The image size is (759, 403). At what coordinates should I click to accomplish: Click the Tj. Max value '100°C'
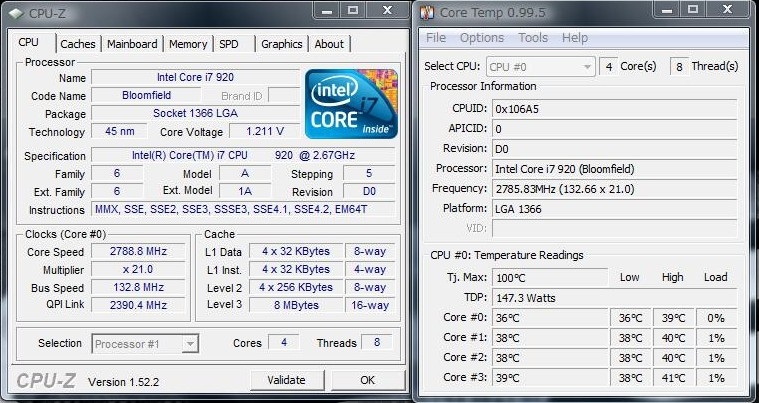(550, 278)
